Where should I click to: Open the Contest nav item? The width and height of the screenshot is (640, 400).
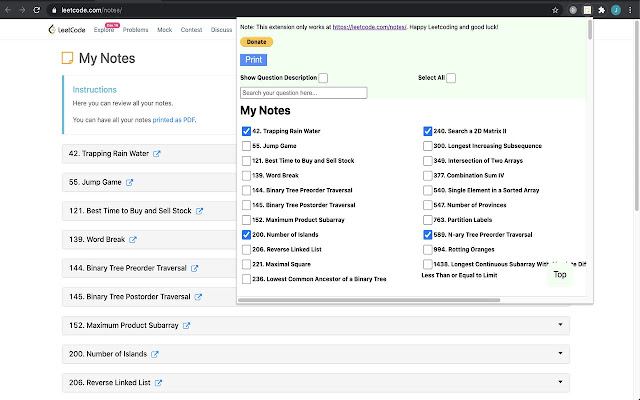pyautogui.click(x=191, y=30)
